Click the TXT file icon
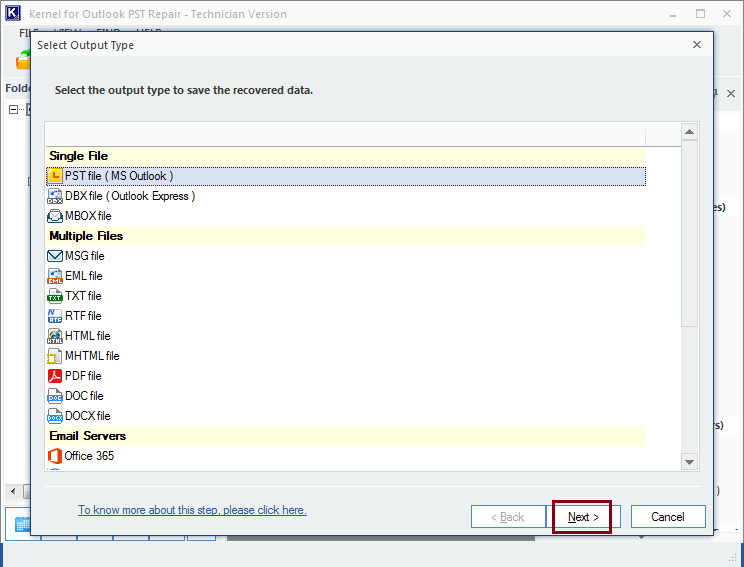 [55, 296]
